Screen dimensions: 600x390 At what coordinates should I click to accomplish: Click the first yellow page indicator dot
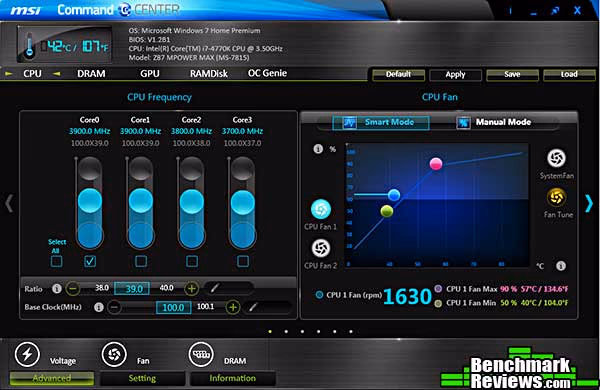(x=270, y=331)
